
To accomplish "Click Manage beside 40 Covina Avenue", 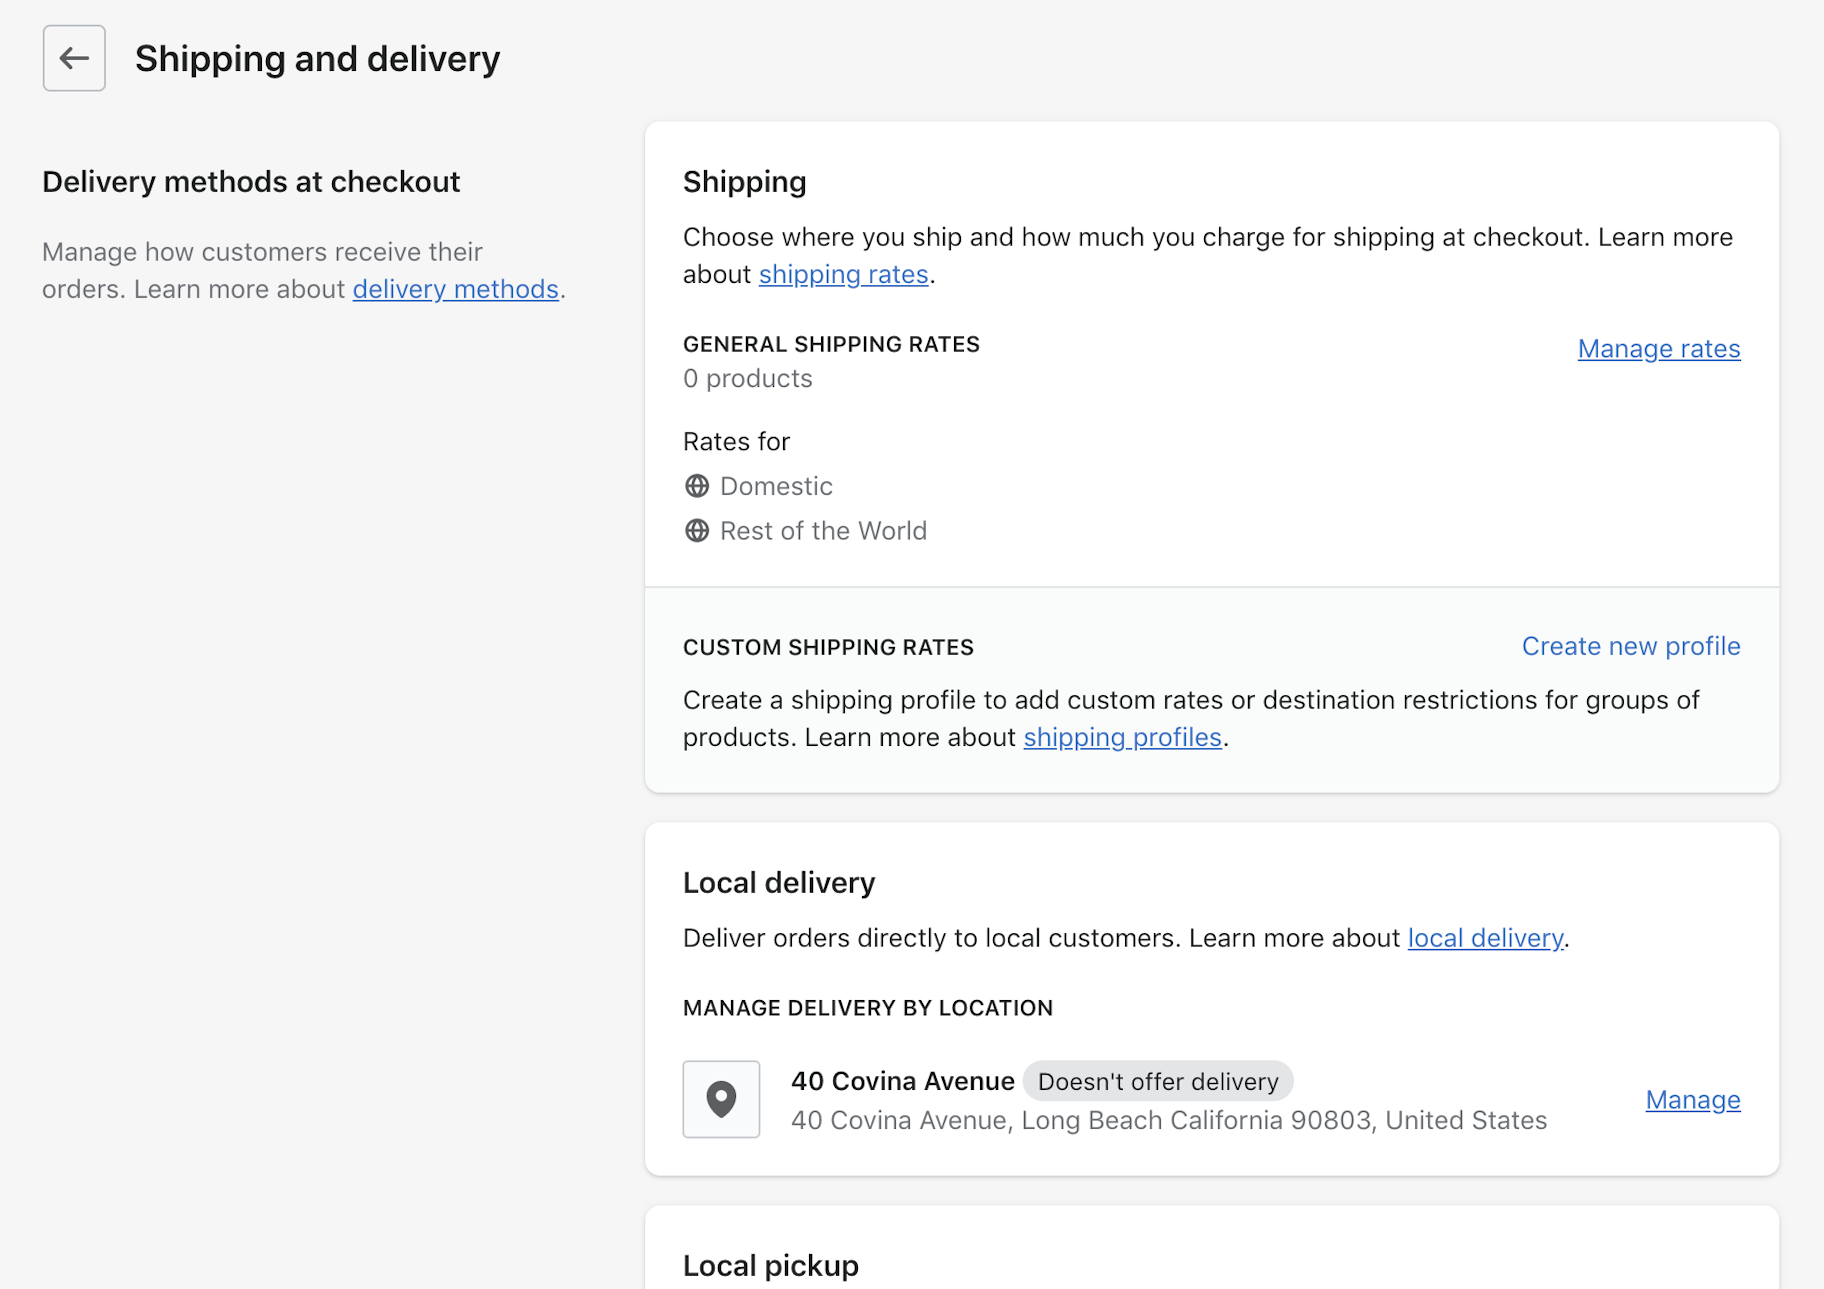I will (1692, 1100).
